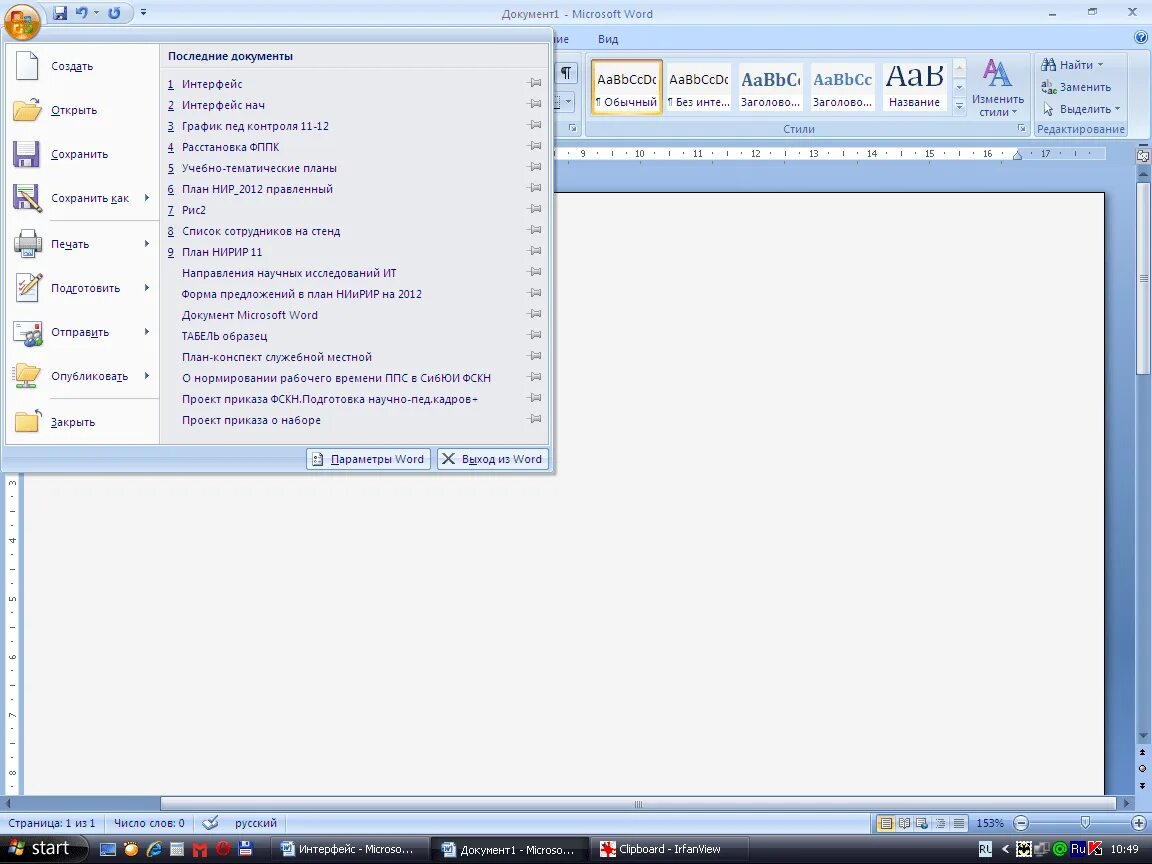Click the Save icon in quick access toolbar
Viewport: 1152px width, 864px height.
point(60,13)
